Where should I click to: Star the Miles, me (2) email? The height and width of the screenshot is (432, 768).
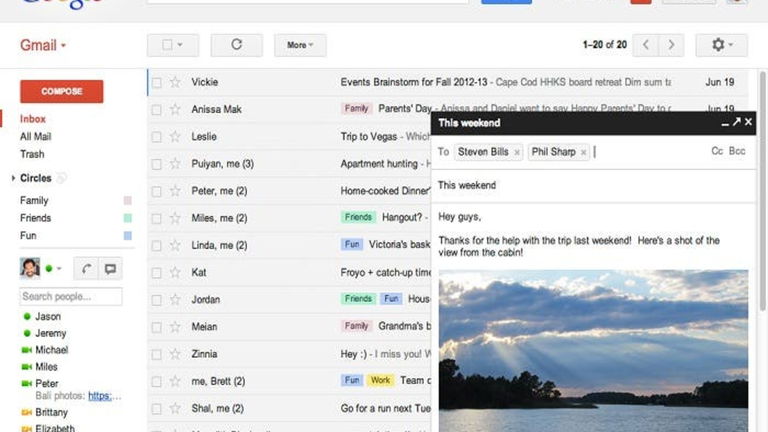click(175, 218)
